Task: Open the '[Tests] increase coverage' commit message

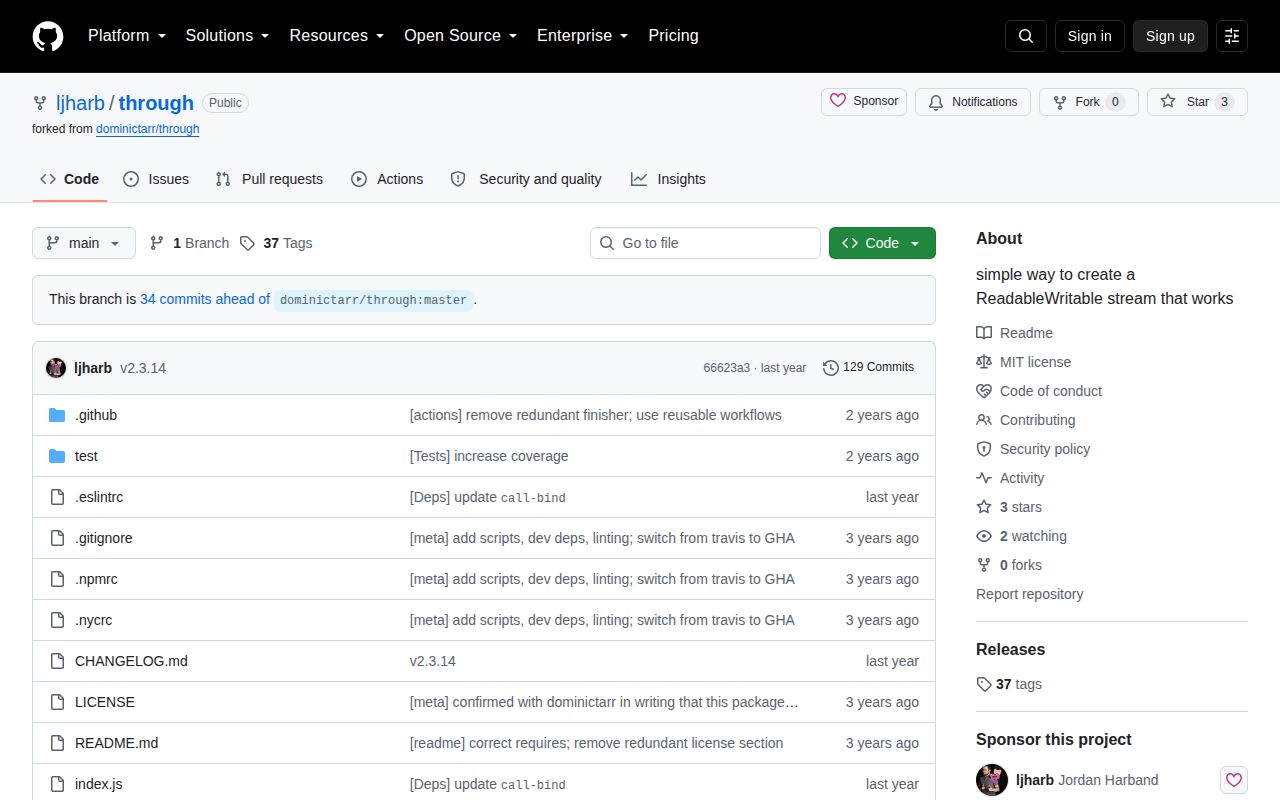Action: point(489,456)
